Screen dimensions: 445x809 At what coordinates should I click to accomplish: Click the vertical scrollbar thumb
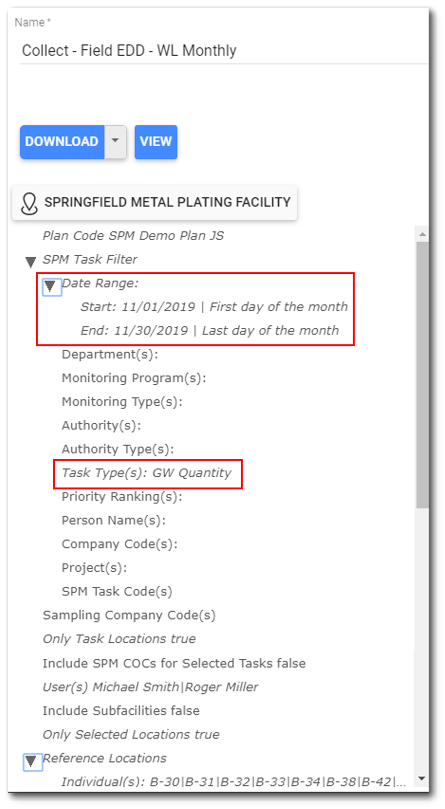click(x=422, y=374)
